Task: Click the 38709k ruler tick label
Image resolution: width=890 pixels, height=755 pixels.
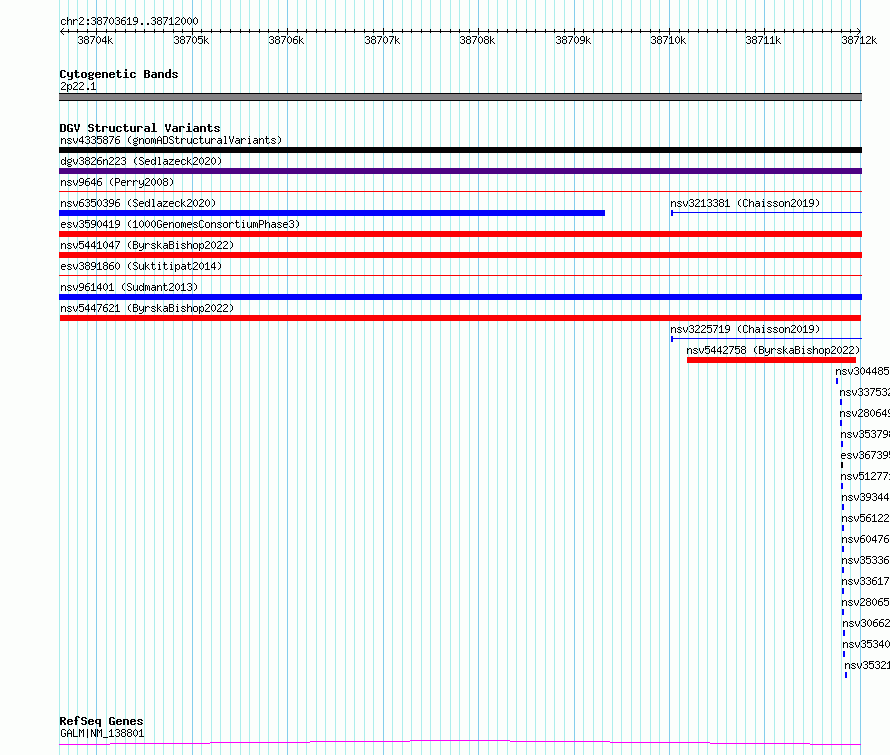Action: (573, 40)
